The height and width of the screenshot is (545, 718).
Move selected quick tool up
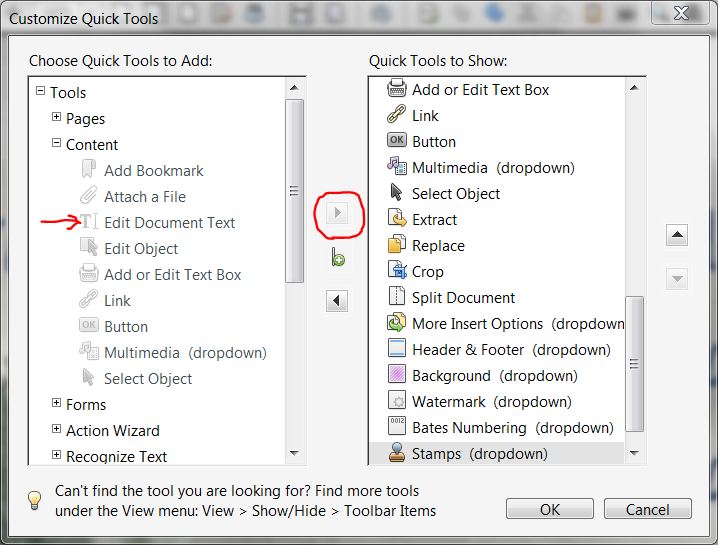pyautogui.click(x=677, y=235)
